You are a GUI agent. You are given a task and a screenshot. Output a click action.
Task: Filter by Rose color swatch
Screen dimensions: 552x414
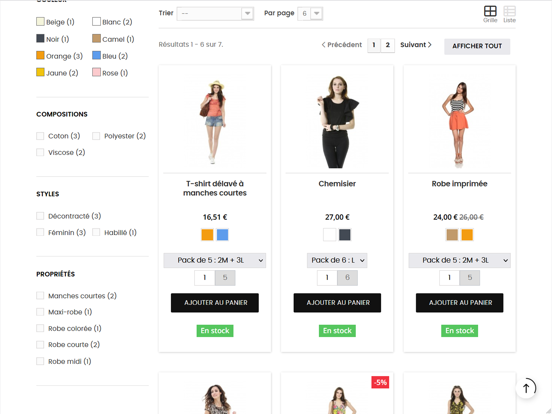(x=96, y=72)
